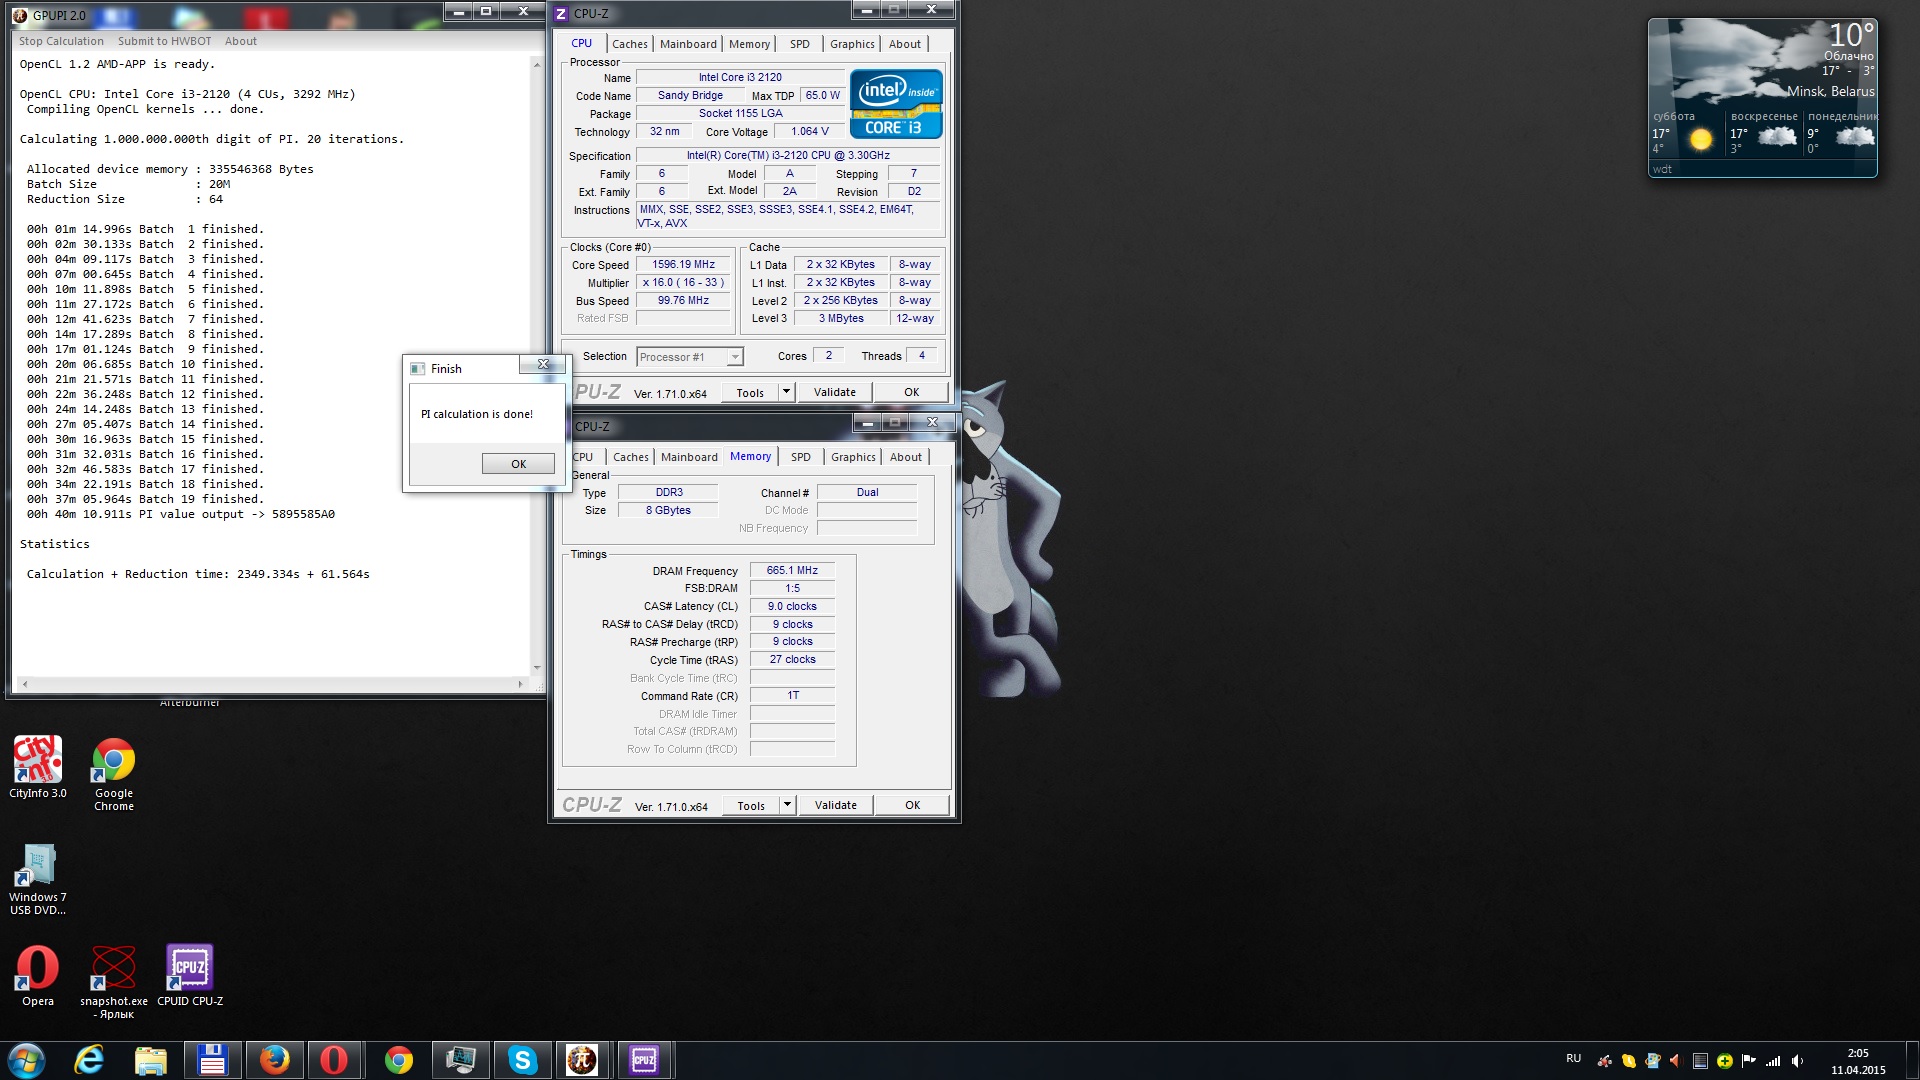Switch to GPUPI taskbar button
Viewport: 1920px width, 1080px height.
[582, 1060]
